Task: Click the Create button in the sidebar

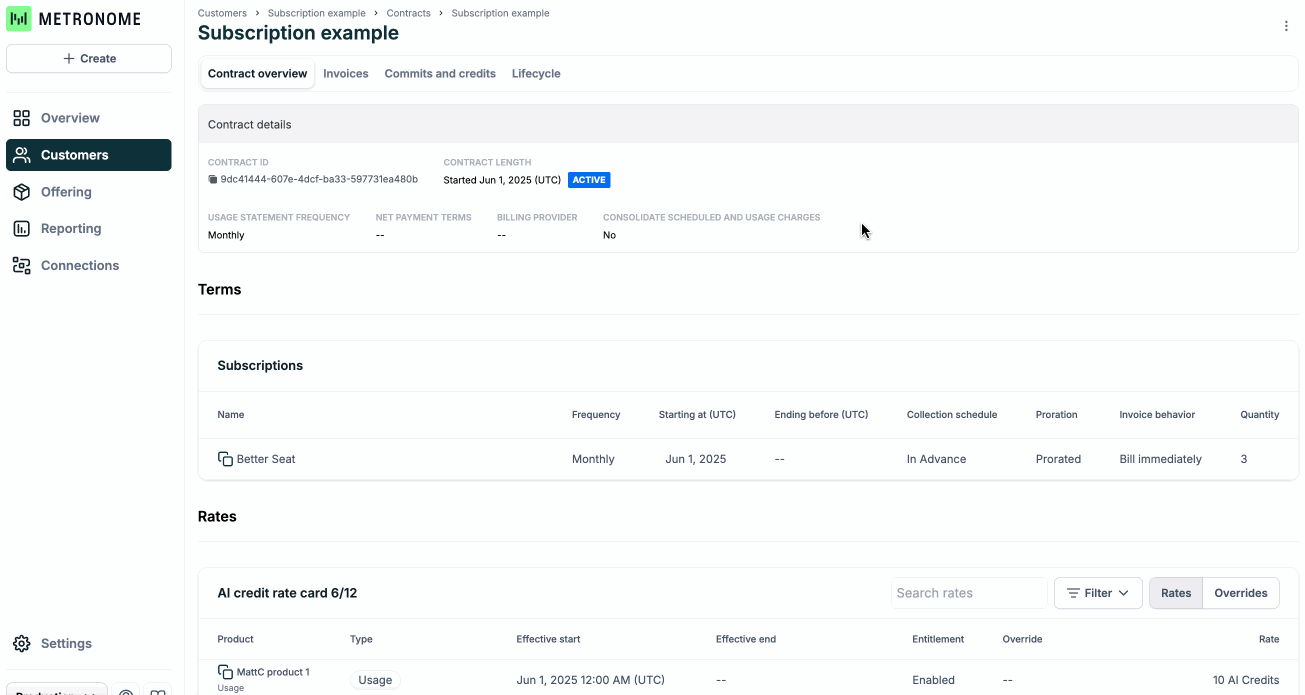Action: pyautogui.click(x=88, y=58)
